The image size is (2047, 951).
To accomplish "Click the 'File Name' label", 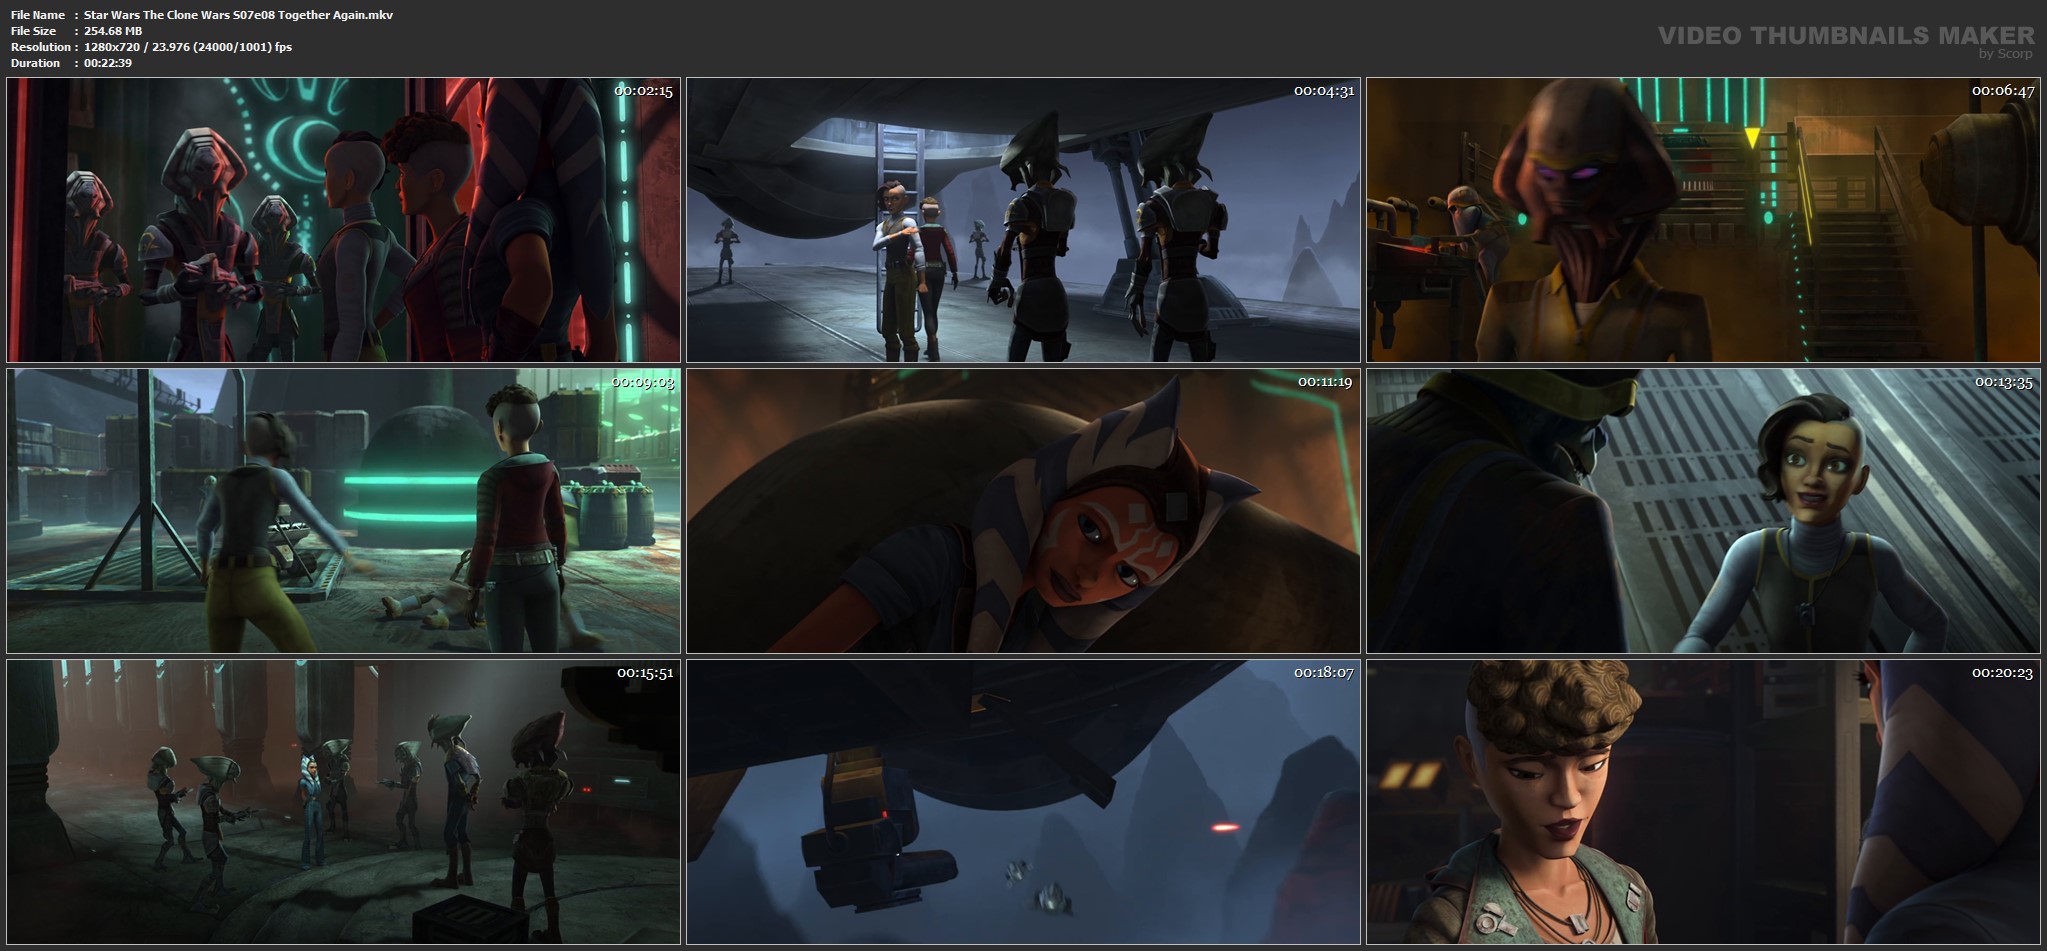I will coord(37,15).
